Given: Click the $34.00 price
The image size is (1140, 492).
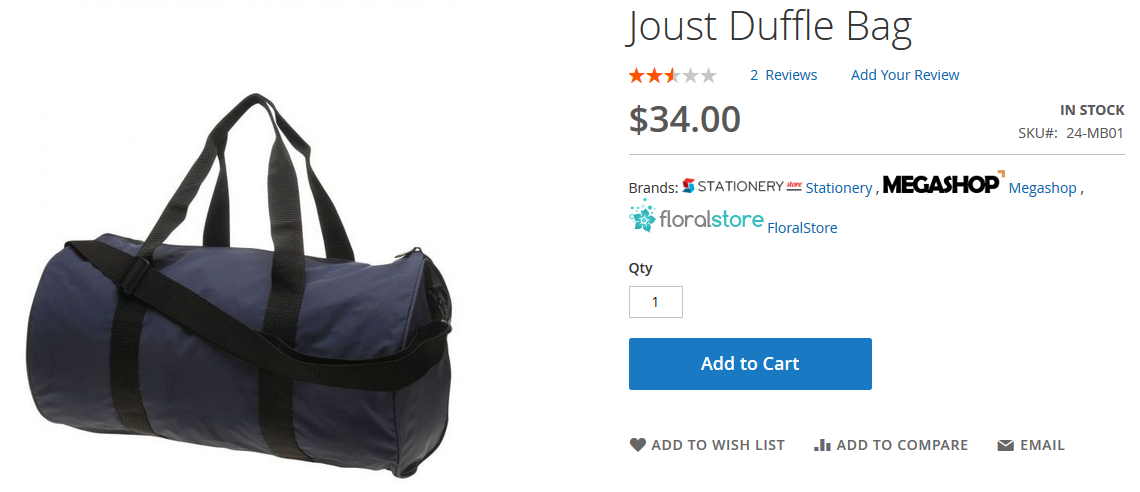Looking at the screenshot, I should tap(684, 119).
